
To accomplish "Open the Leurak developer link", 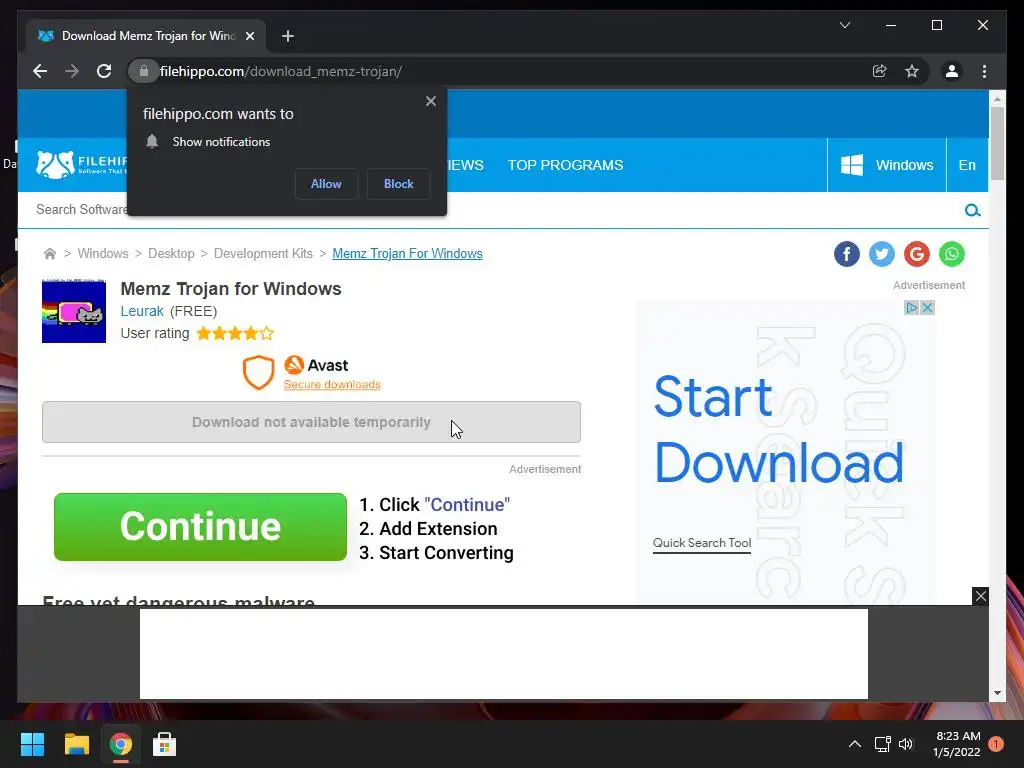I will coord(142,312).
